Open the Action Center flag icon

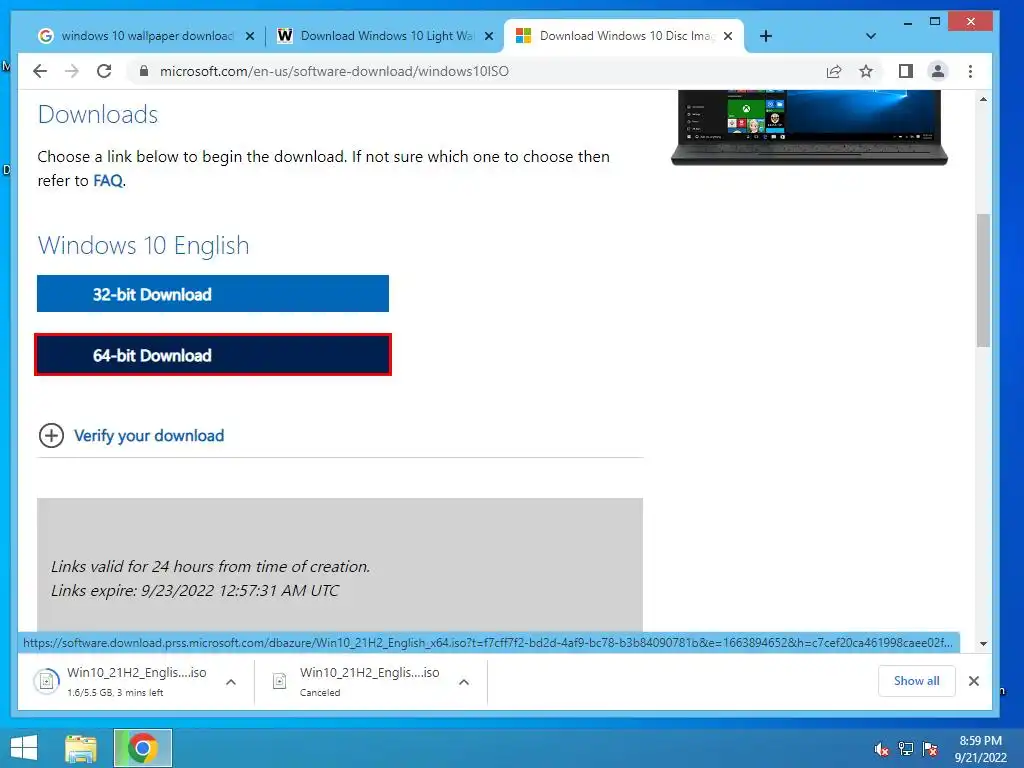tap(930, 749)
